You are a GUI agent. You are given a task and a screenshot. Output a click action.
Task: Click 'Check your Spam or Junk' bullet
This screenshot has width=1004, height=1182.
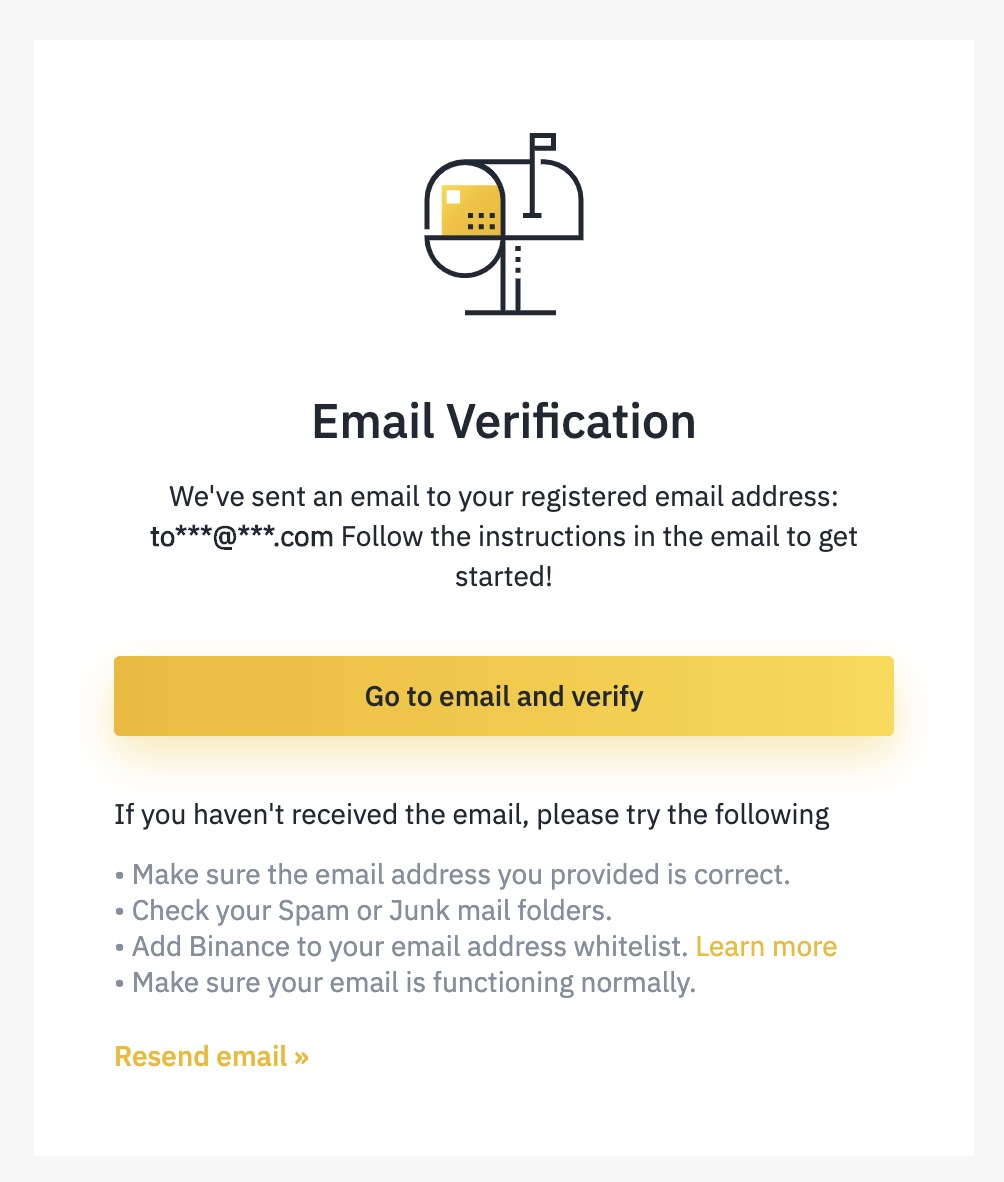pos(363,911)
